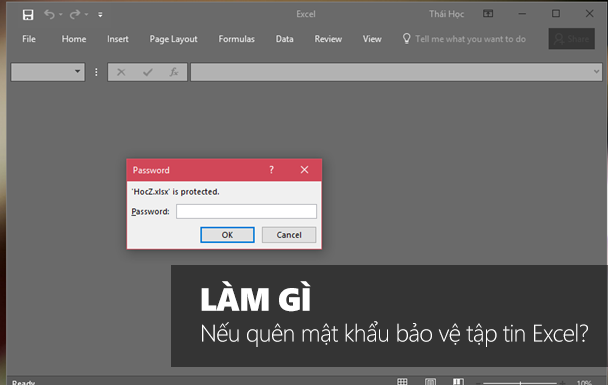Click the formula bar Enter checkmark icon
The height and width of the screenshot is (392, 608).
coord(148,72)
